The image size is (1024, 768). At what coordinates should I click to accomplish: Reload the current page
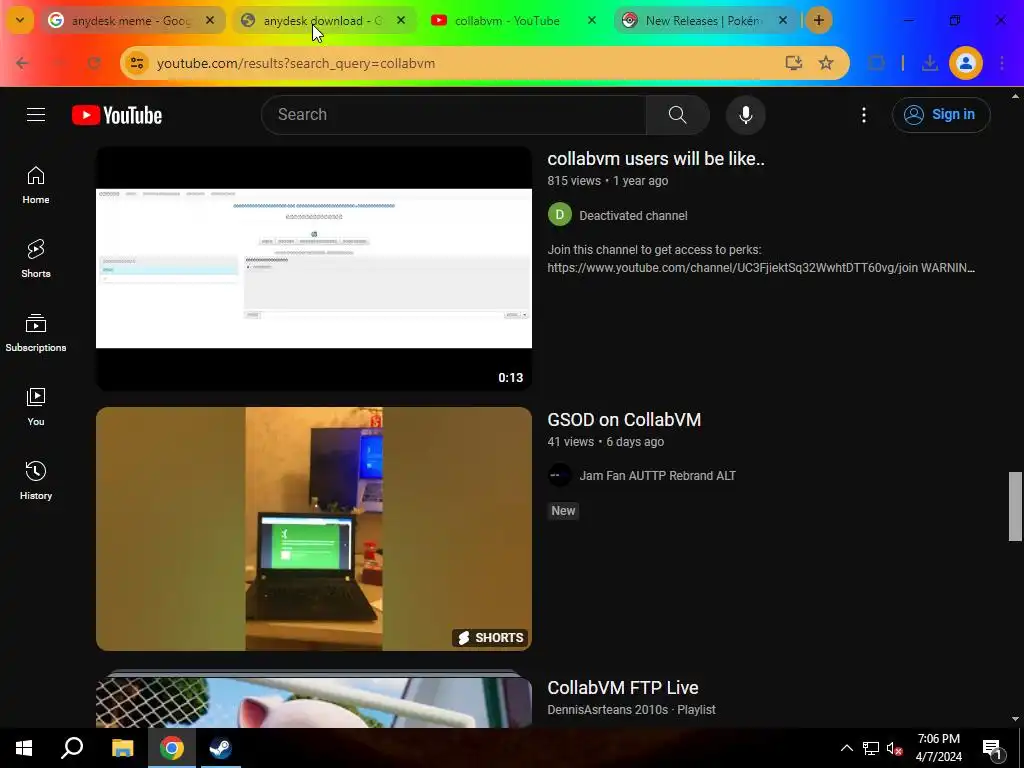(x=94, y=63)
